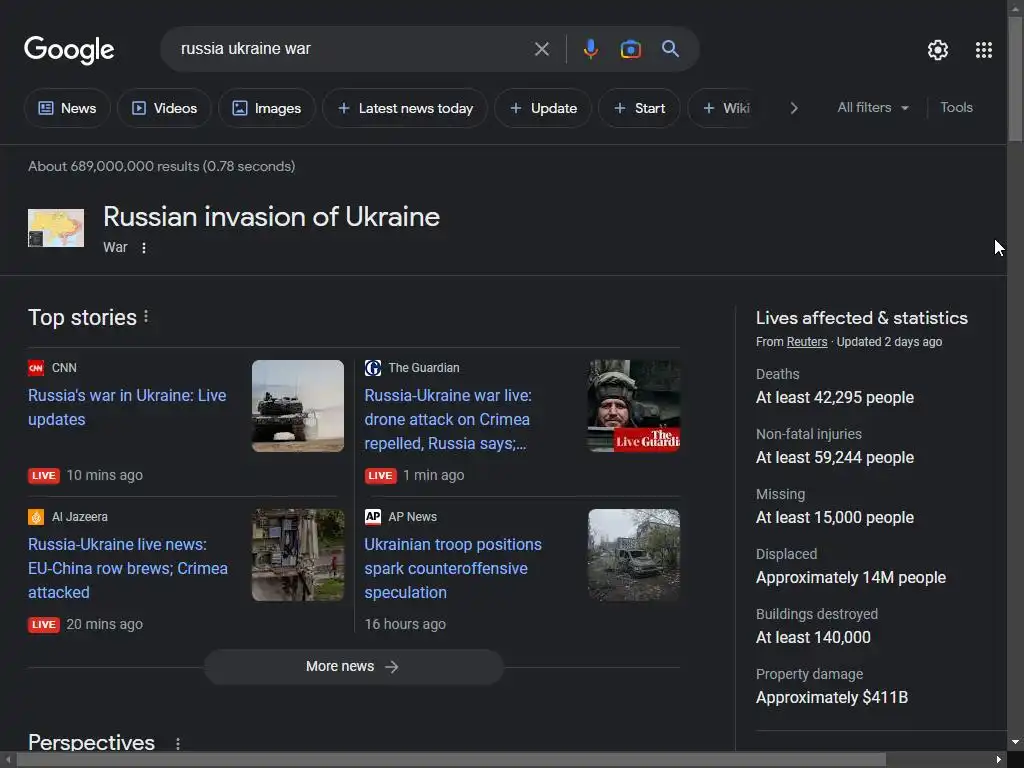Open the map thumbnail of Ukraine
1024x768 pixels.
[56, 228]
